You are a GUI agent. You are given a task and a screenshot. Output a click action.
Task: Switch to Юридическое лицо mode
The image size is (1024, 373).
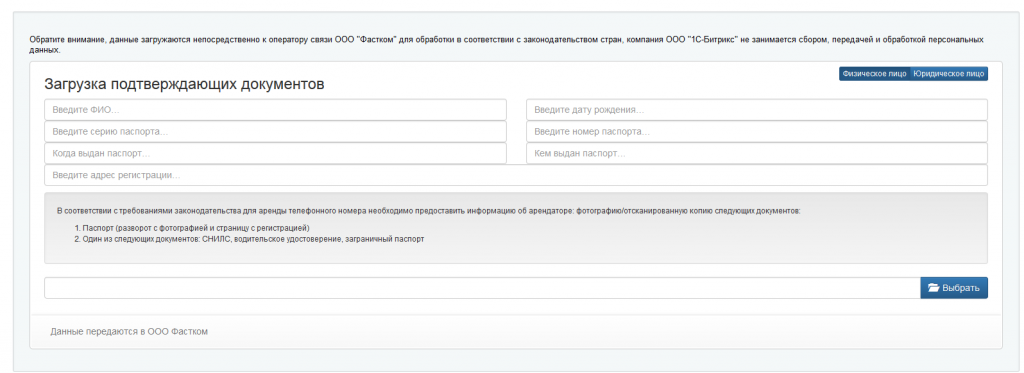coord(949,74)
